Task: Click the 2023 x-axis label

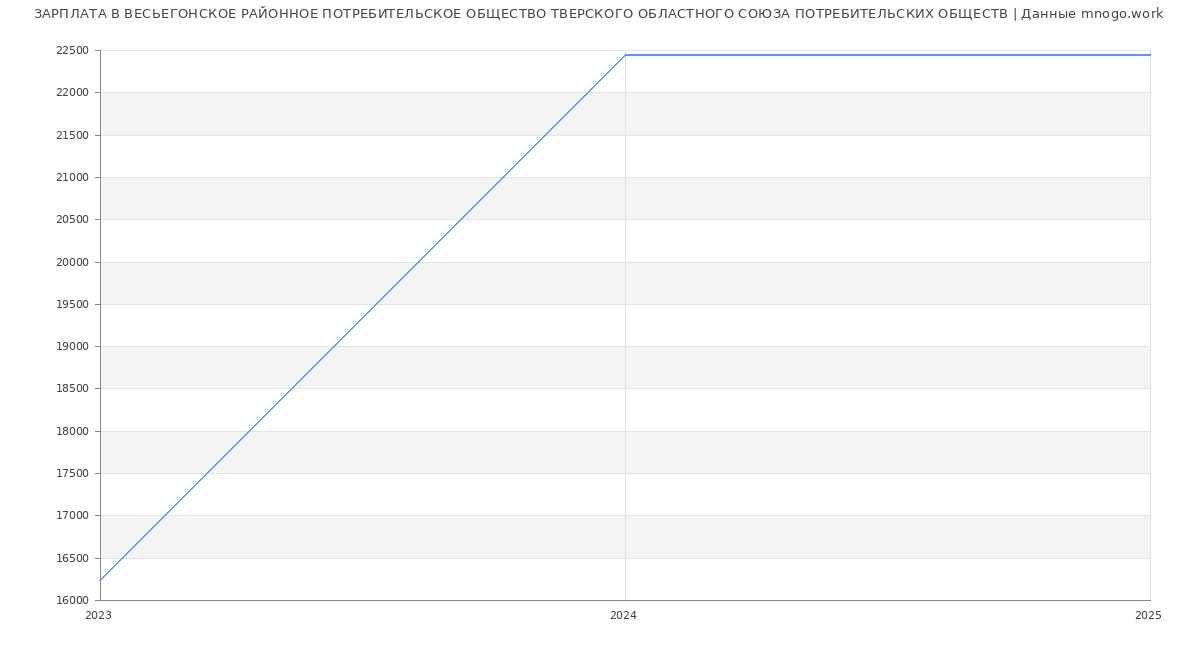Action: 98,616
